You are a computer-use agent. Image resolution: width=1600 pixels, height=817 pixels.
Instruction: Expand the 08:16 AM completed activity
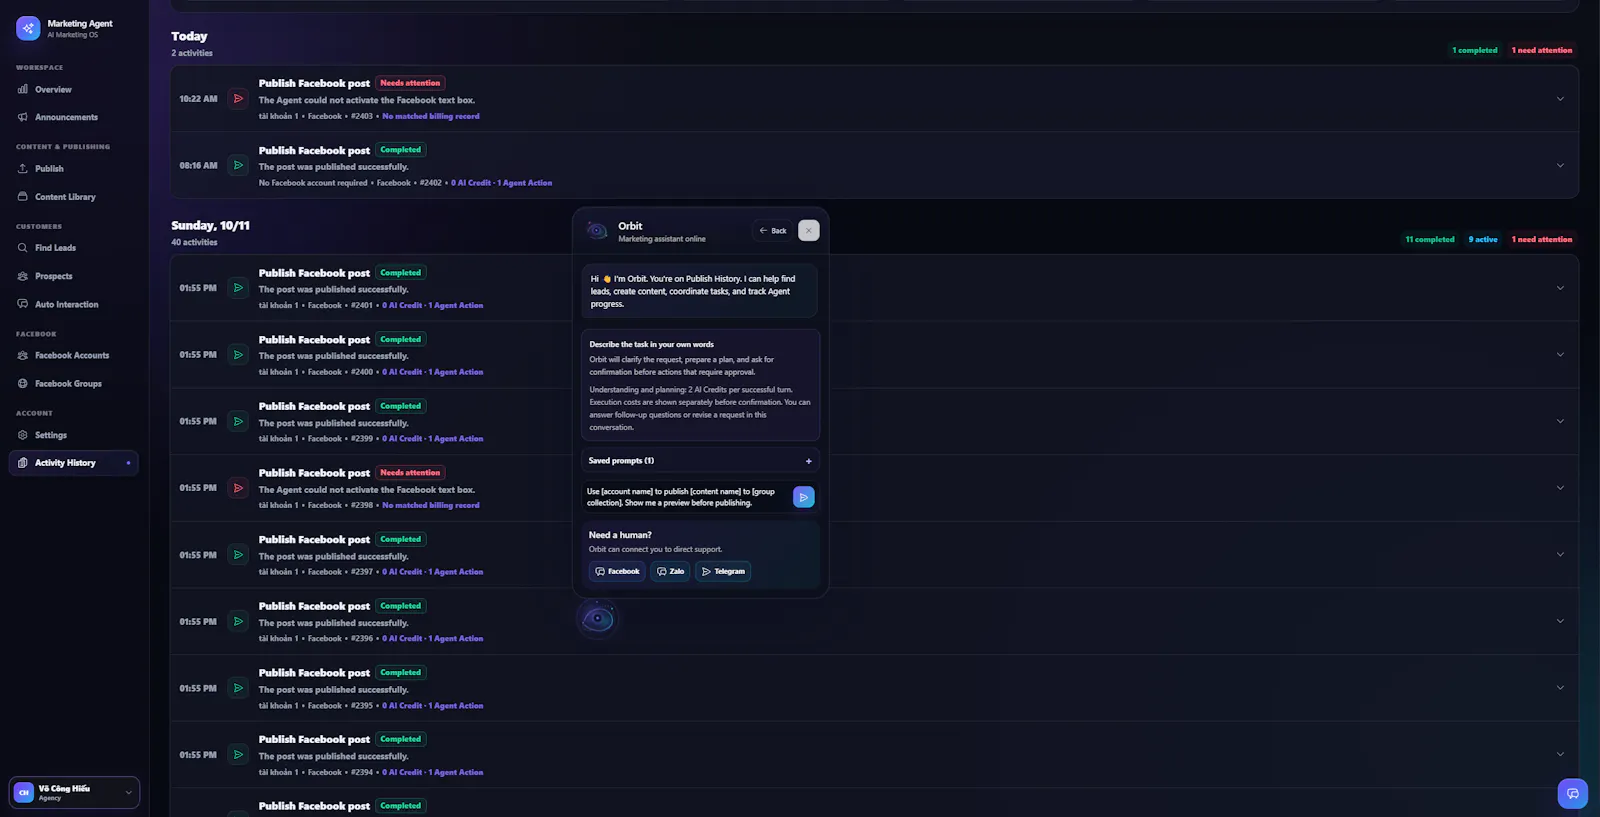point(1560,166)
